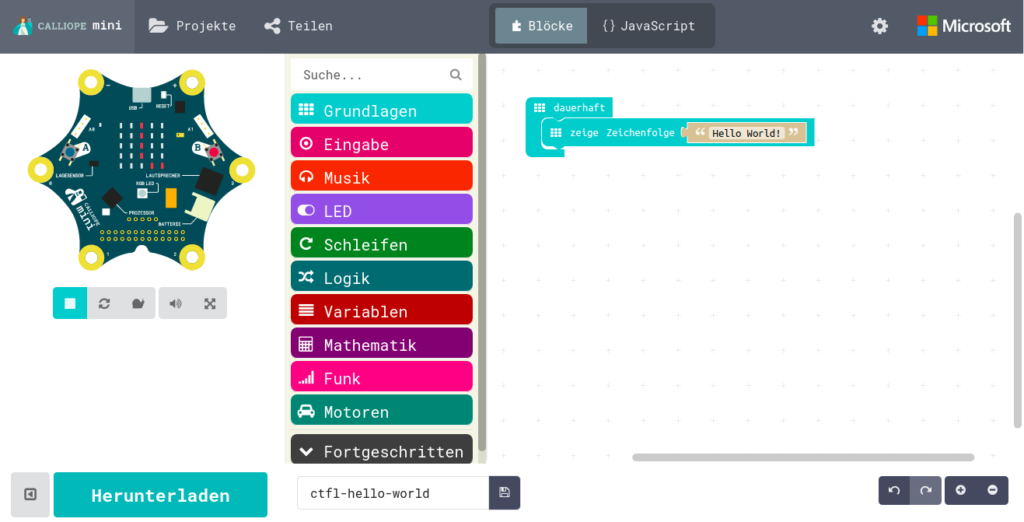Open the Projekte menu
Image resolution: width=1024 pixels, height=522 pixels.
pos(193,26)
